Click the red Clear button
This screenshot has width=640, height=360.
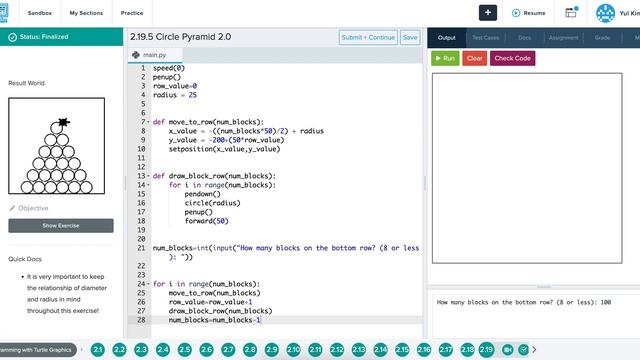coord(474,58)
